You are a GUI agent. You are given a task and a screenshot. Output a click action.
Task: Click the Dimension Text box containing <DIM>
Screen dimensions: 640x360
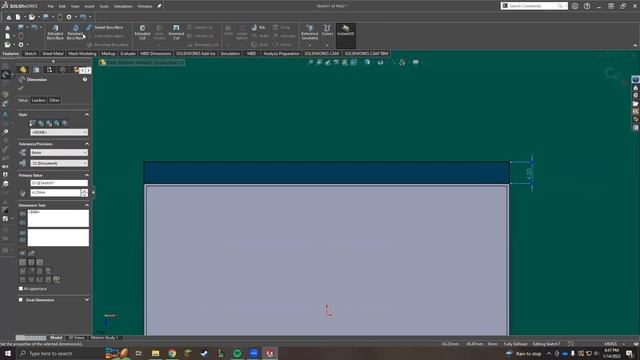pos(58,218)
